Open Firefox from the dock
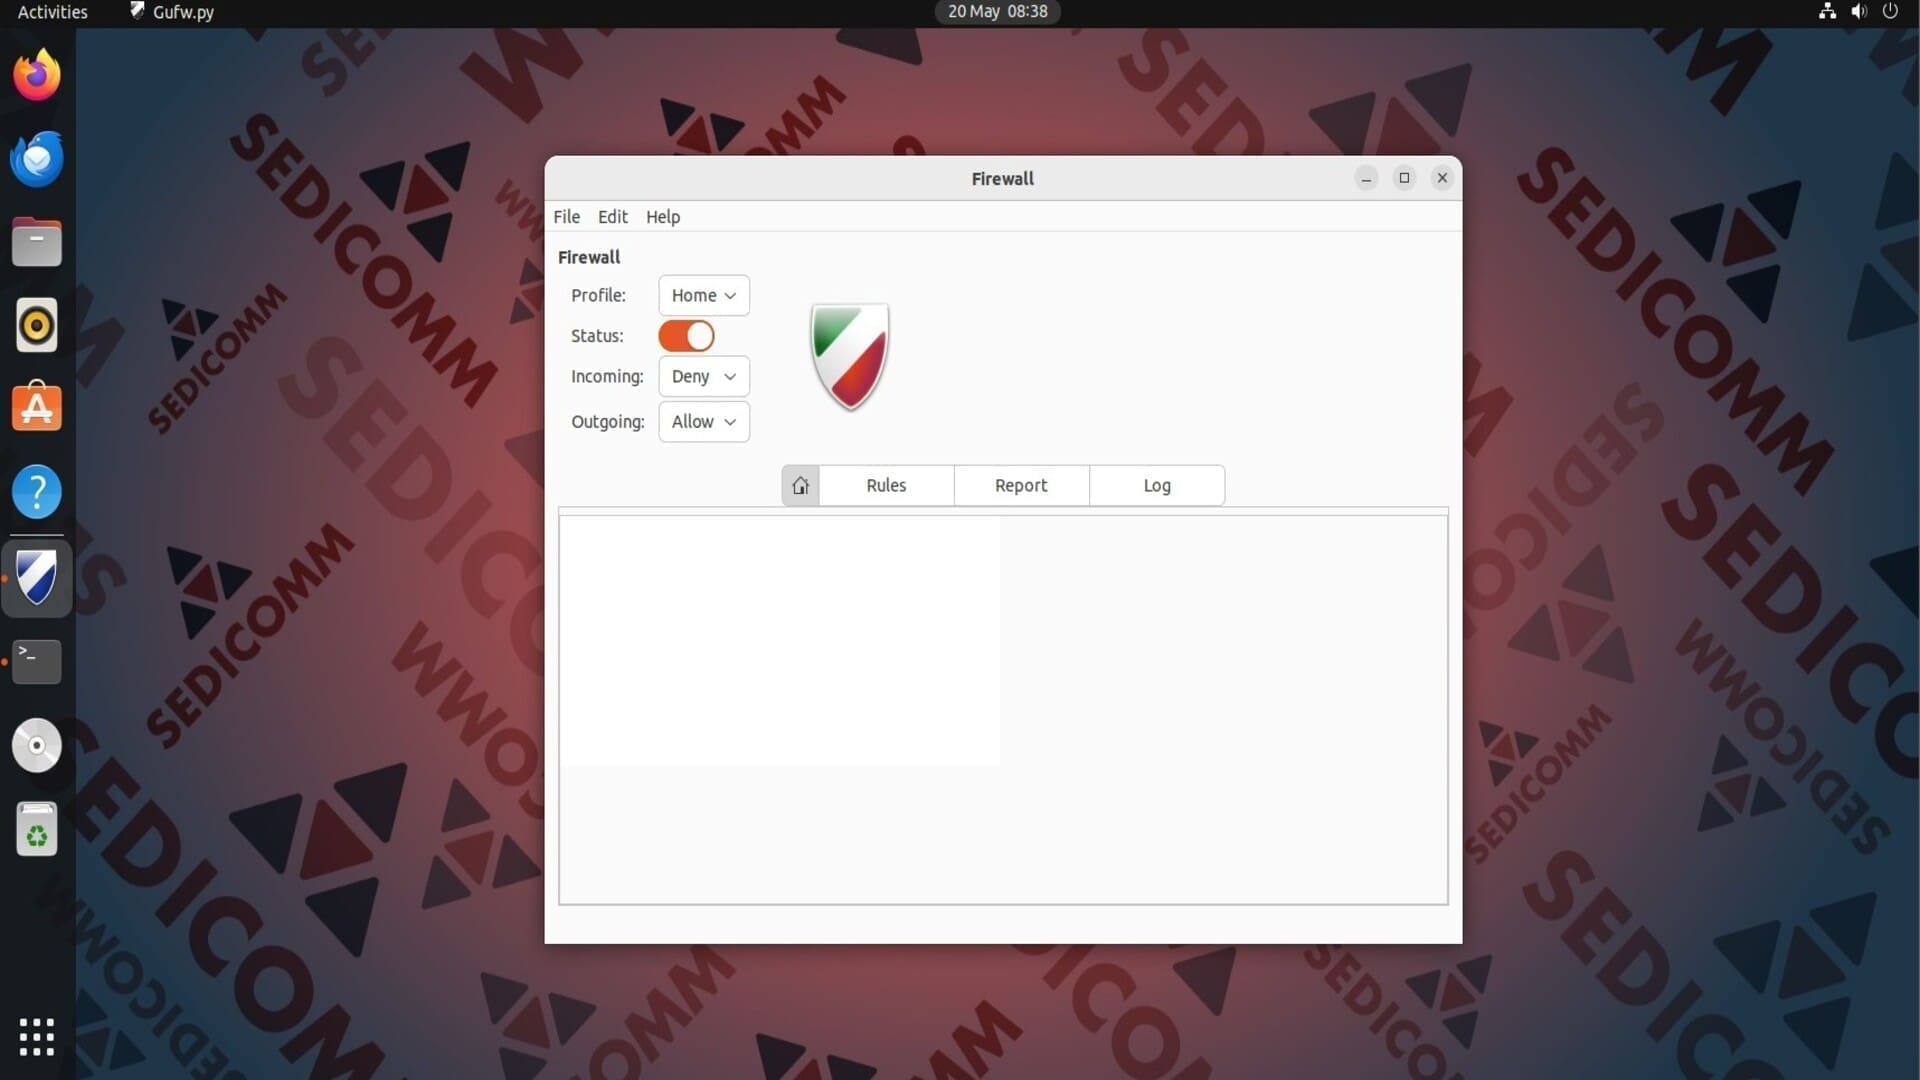The height and width of the screenshot is (1080, 1920). 37,75
